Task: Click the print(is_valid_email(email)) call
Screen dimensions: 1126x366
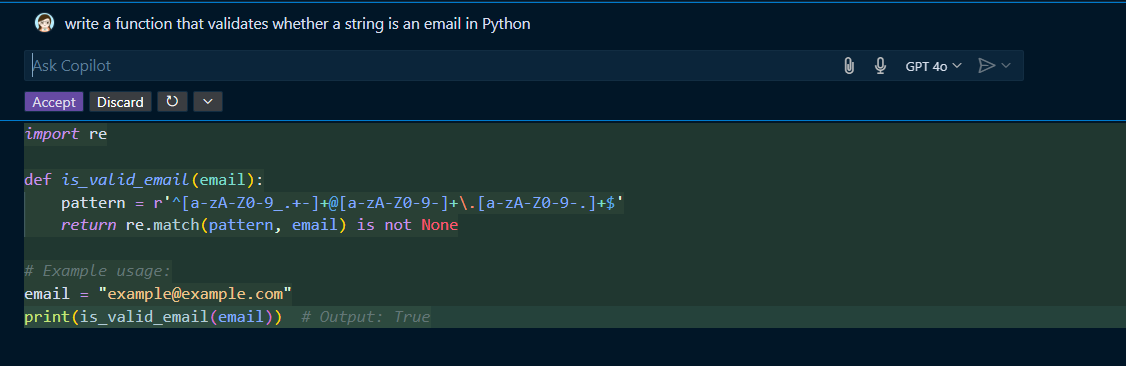Action: 153,316
